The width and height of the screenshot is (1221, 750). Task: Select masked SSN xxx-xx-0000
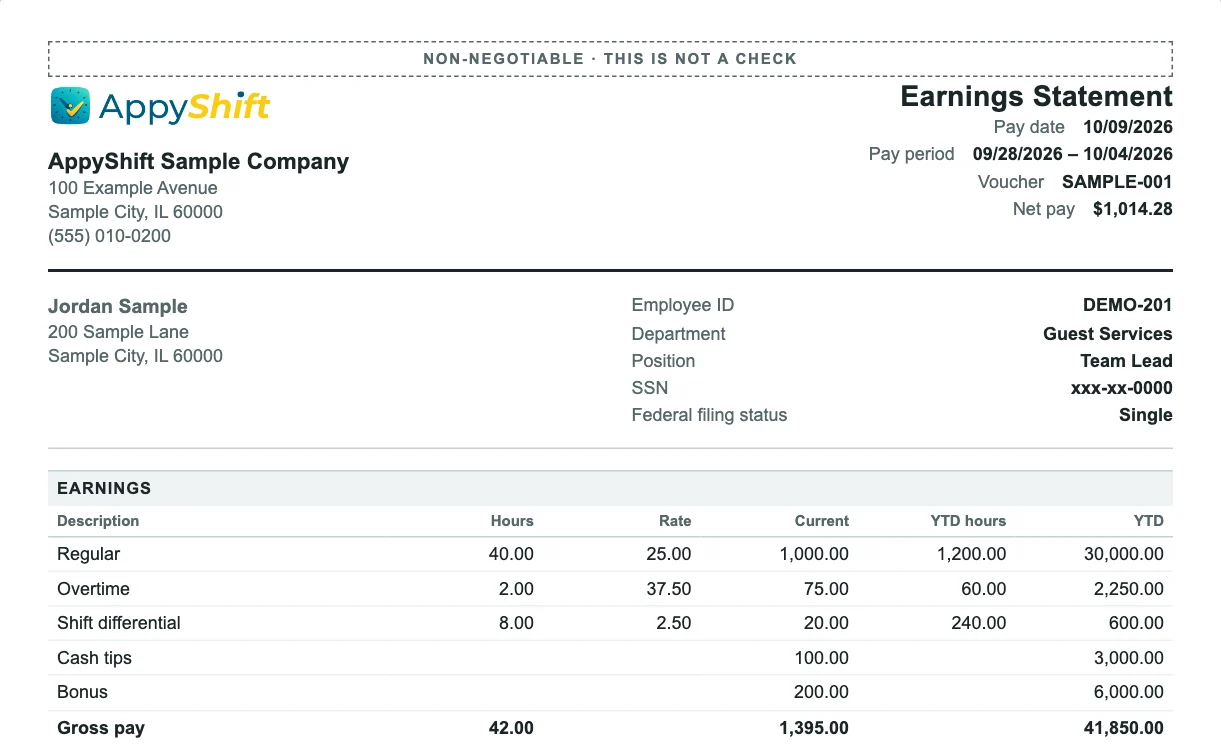1122,388
